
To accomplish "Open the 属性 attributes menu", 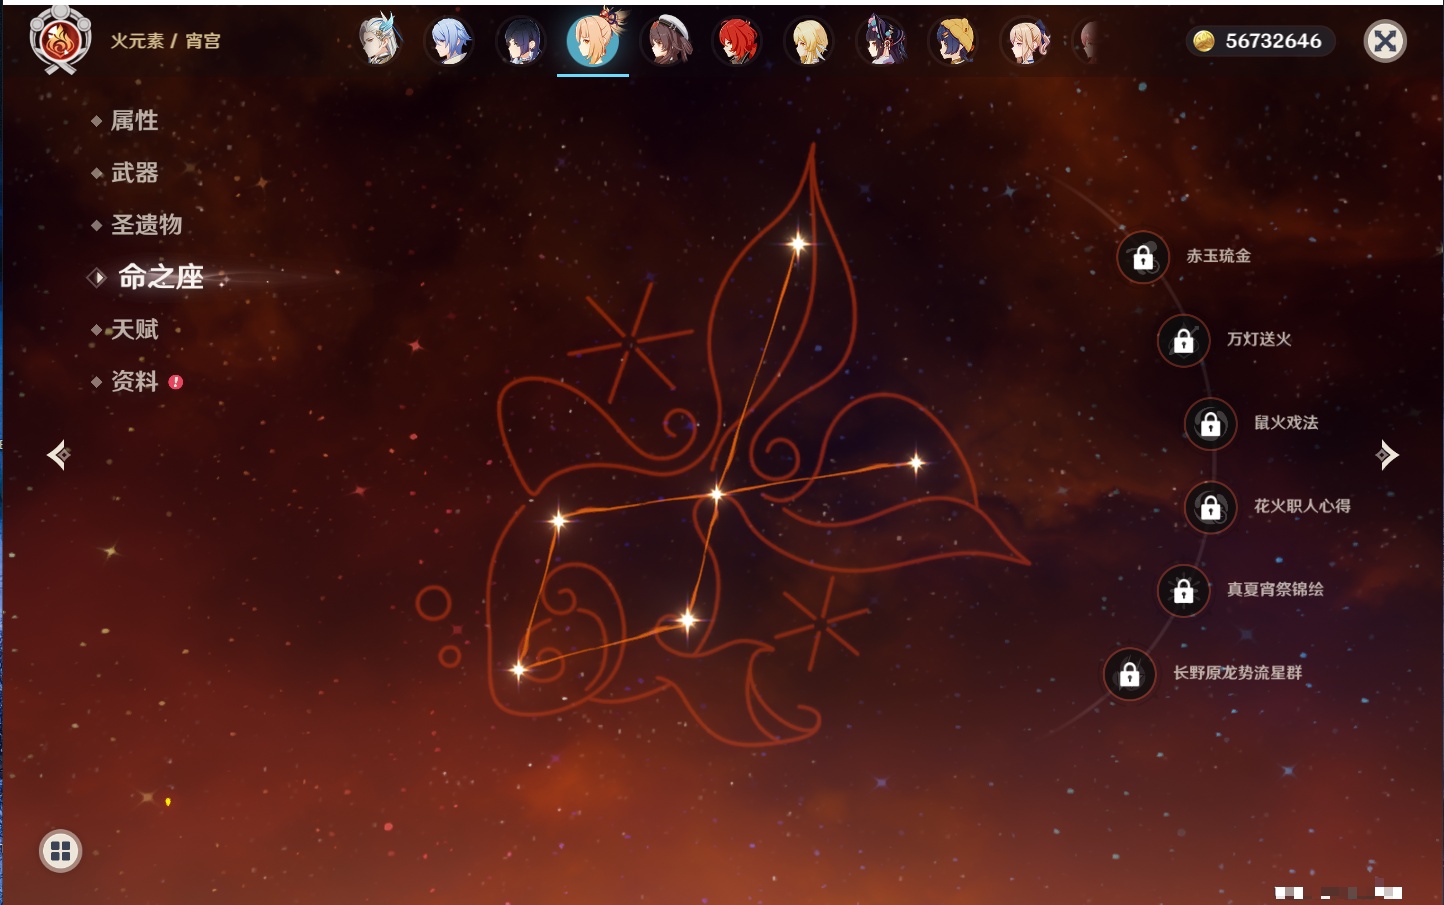I will click(134, 121).
